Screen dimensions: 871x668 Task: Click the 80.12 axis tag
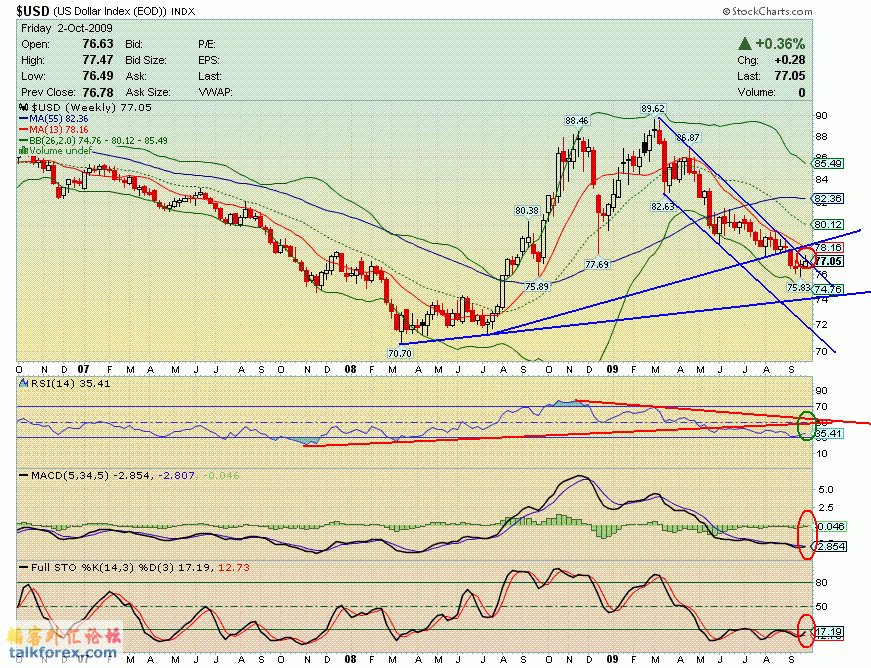tap(828, 224)
